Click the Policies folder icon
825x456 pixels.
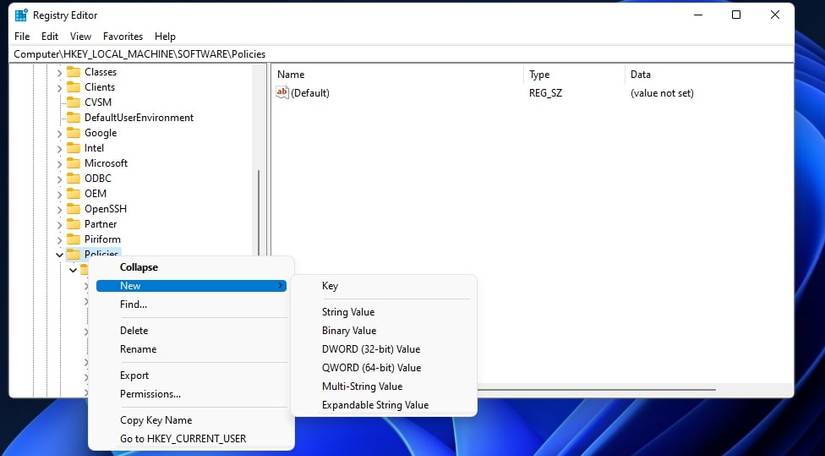(x=74, y=255)
